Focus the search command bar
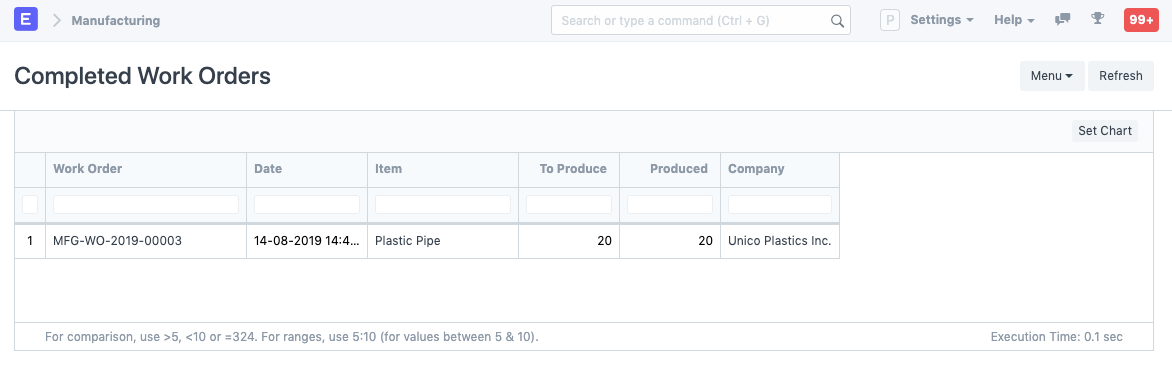This screenshot has height=371, width=1172. tap(700, 20)
